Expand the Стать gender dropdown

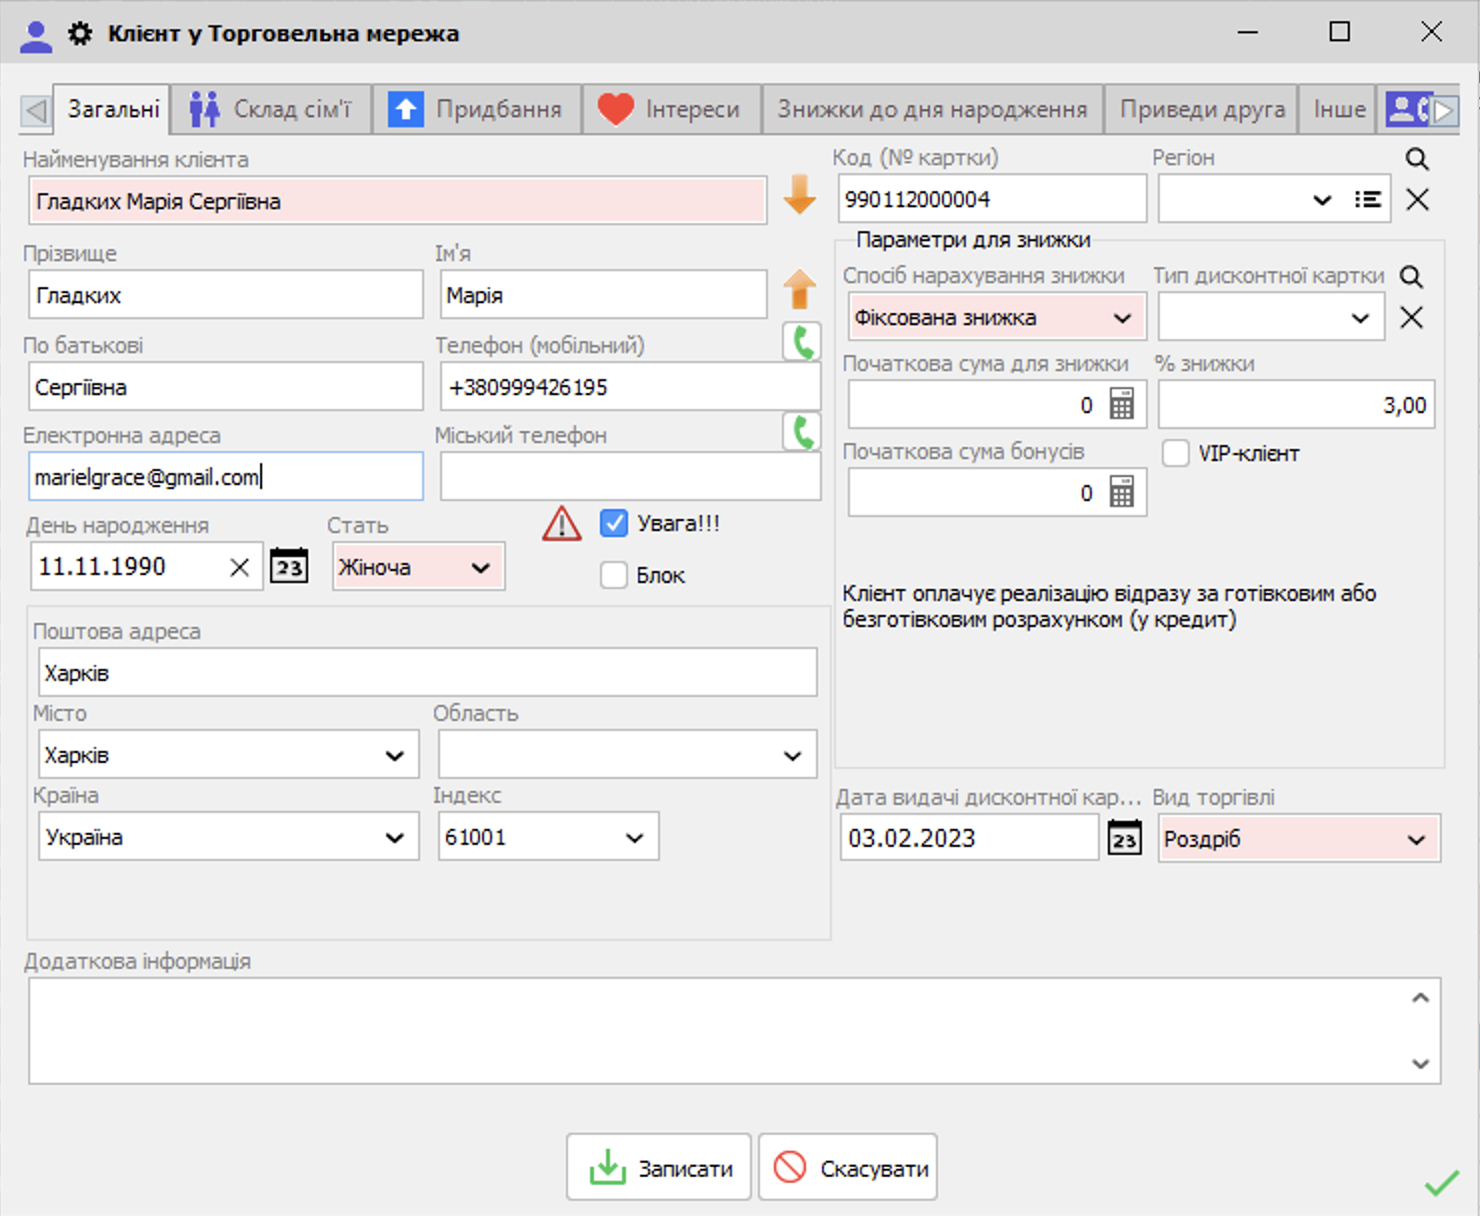click(x=481, y=568)
